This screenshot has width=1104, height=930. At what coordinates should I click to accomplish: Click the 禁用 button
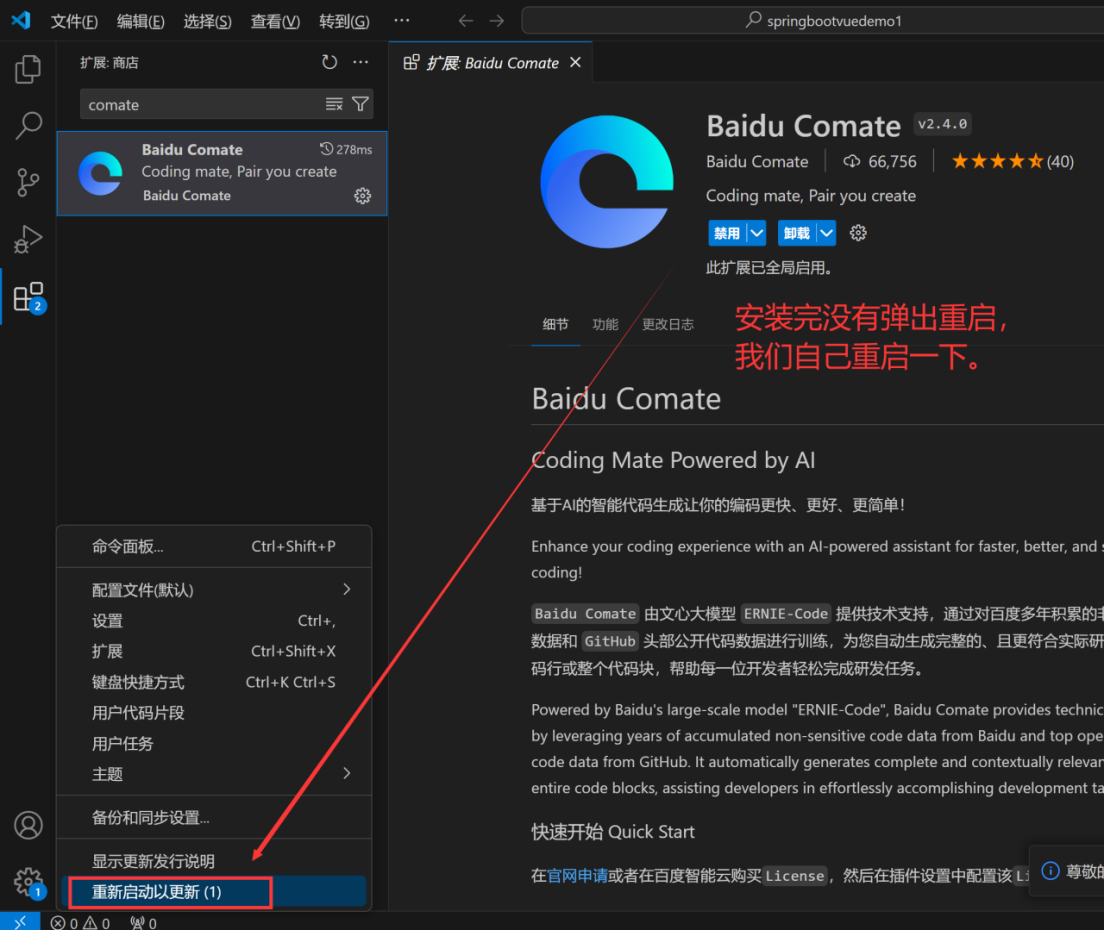[x=727, y=233]
